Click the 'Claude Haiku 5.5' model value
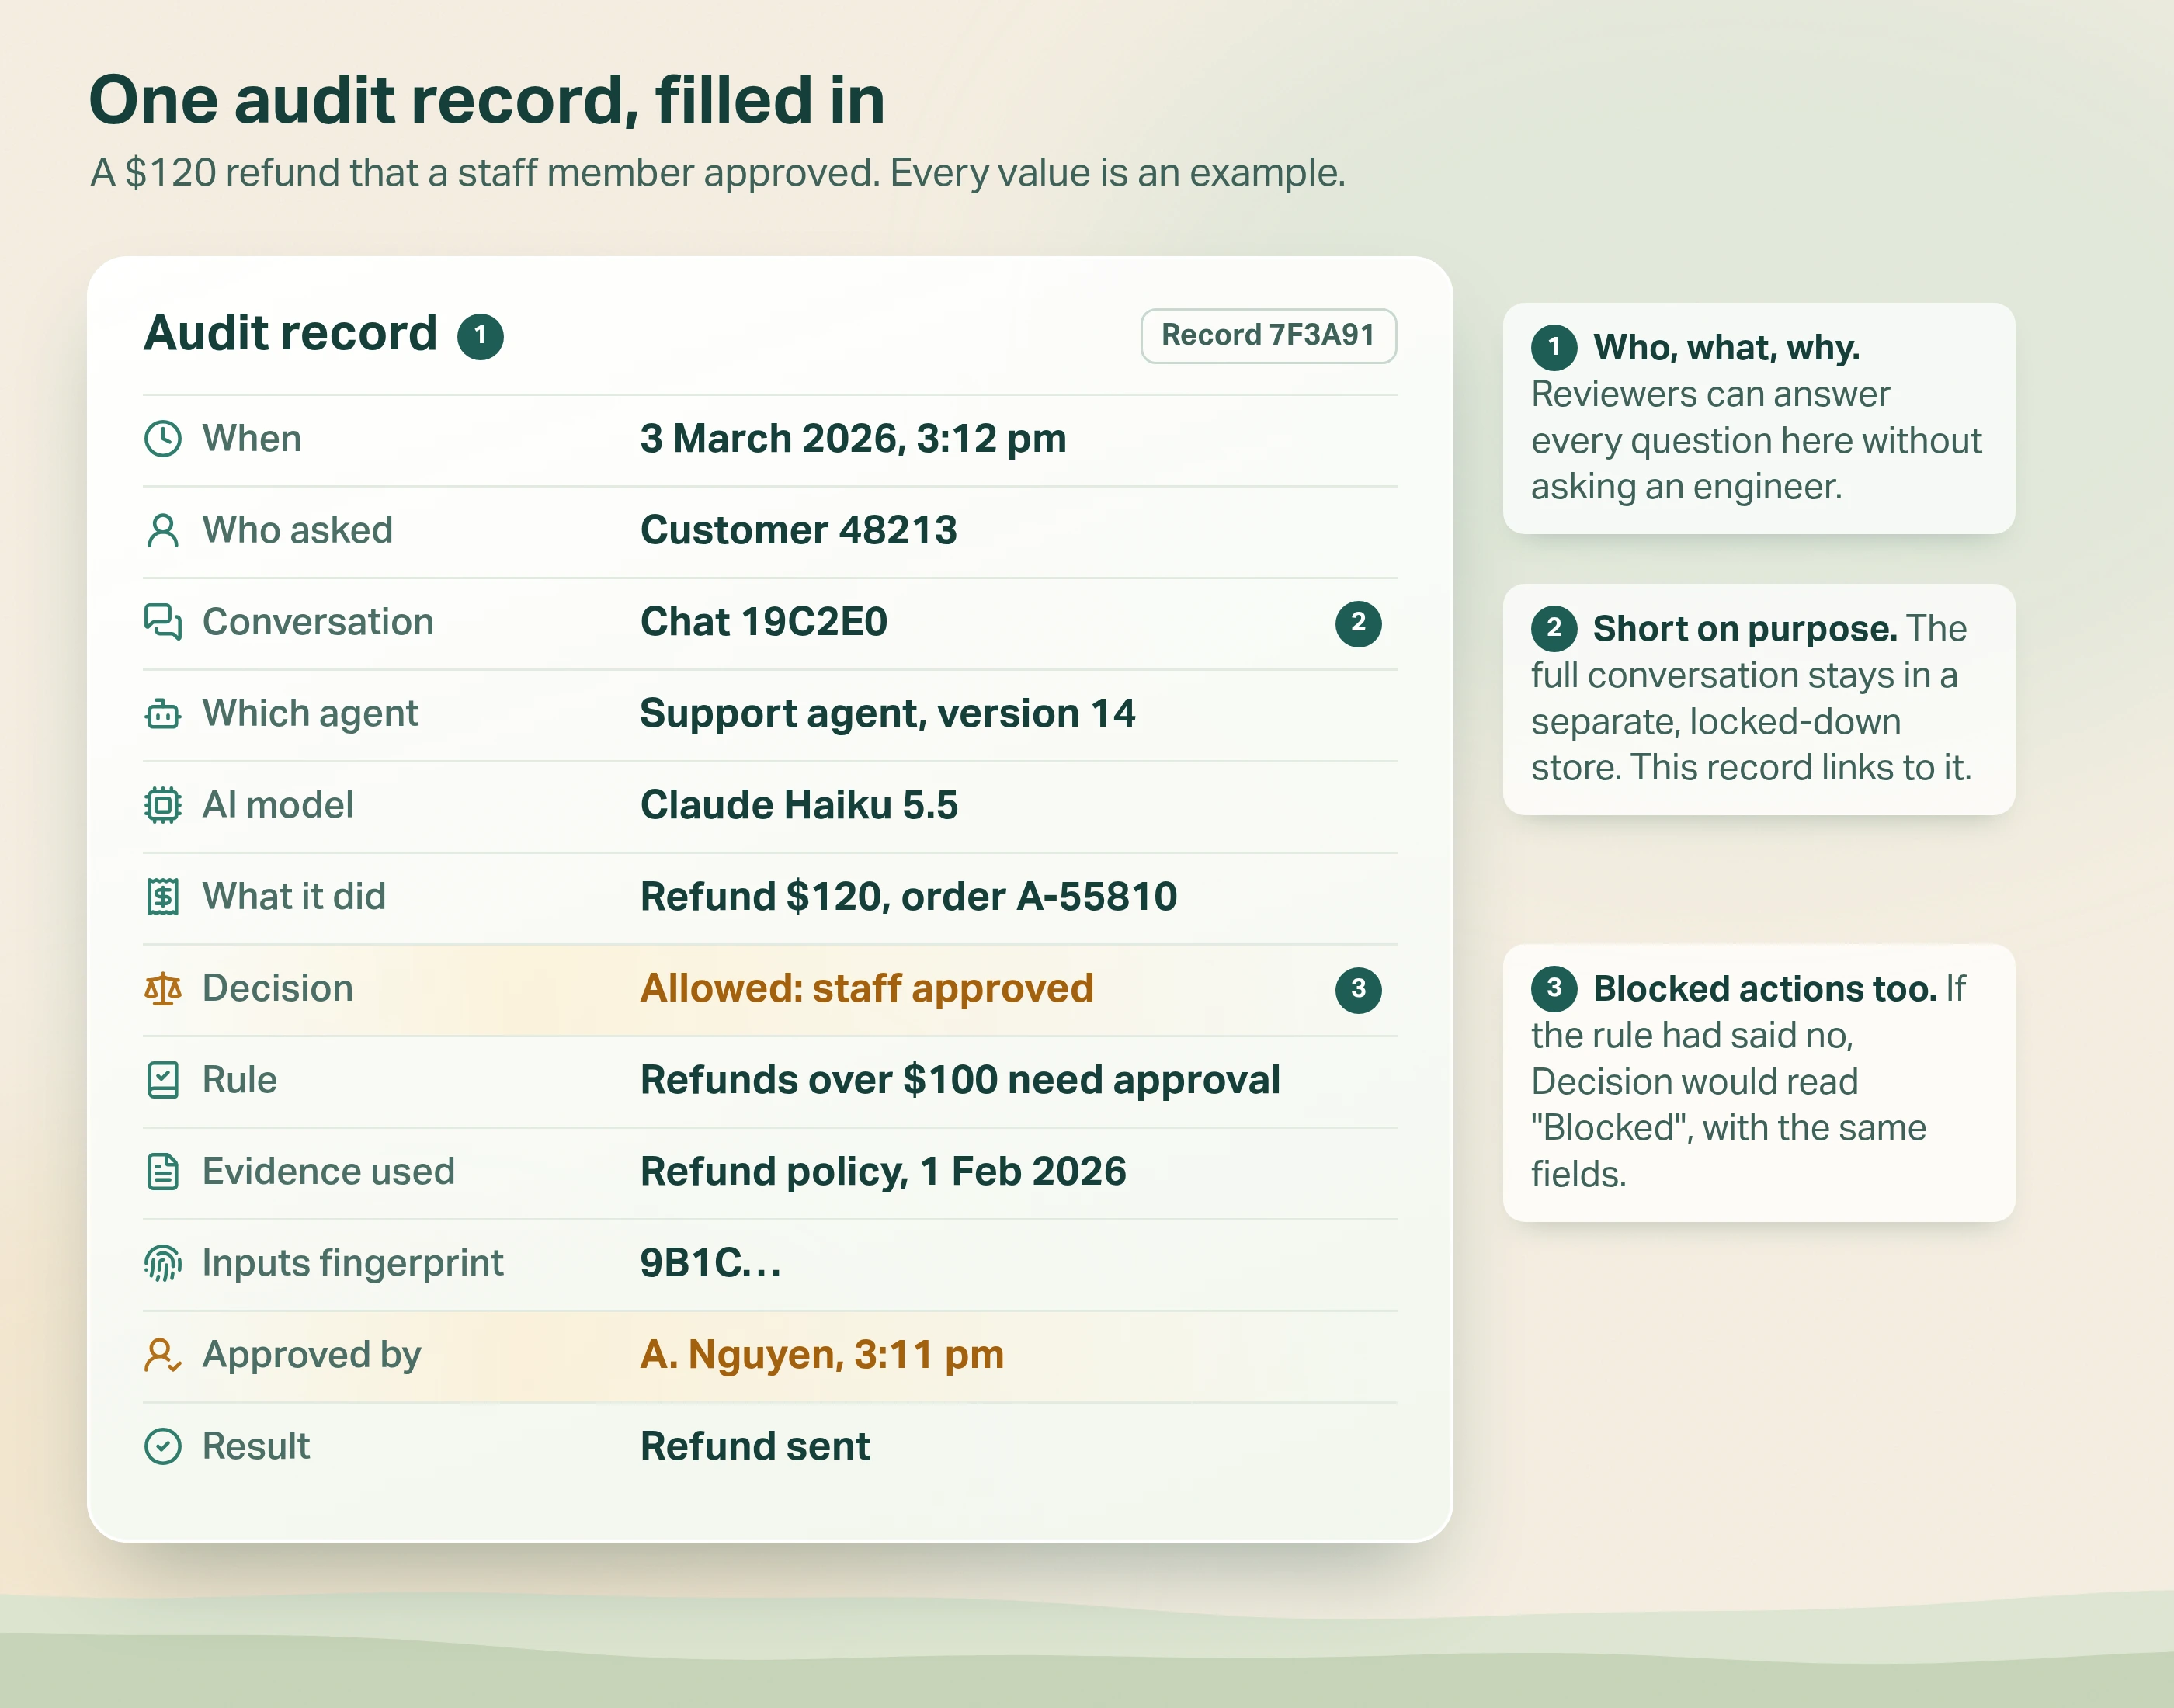The width and height of the screenshot is (2174, 1708). tap(799, 805)
